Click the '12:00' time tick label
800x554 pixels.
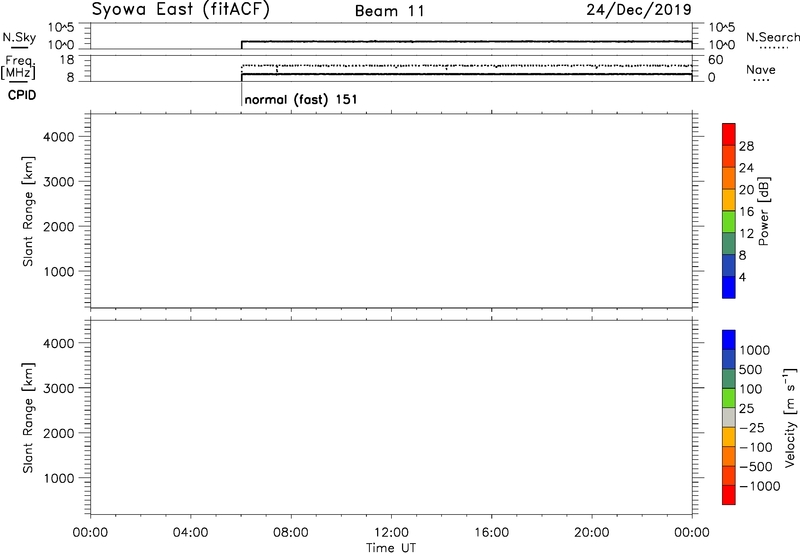(391, 533)
